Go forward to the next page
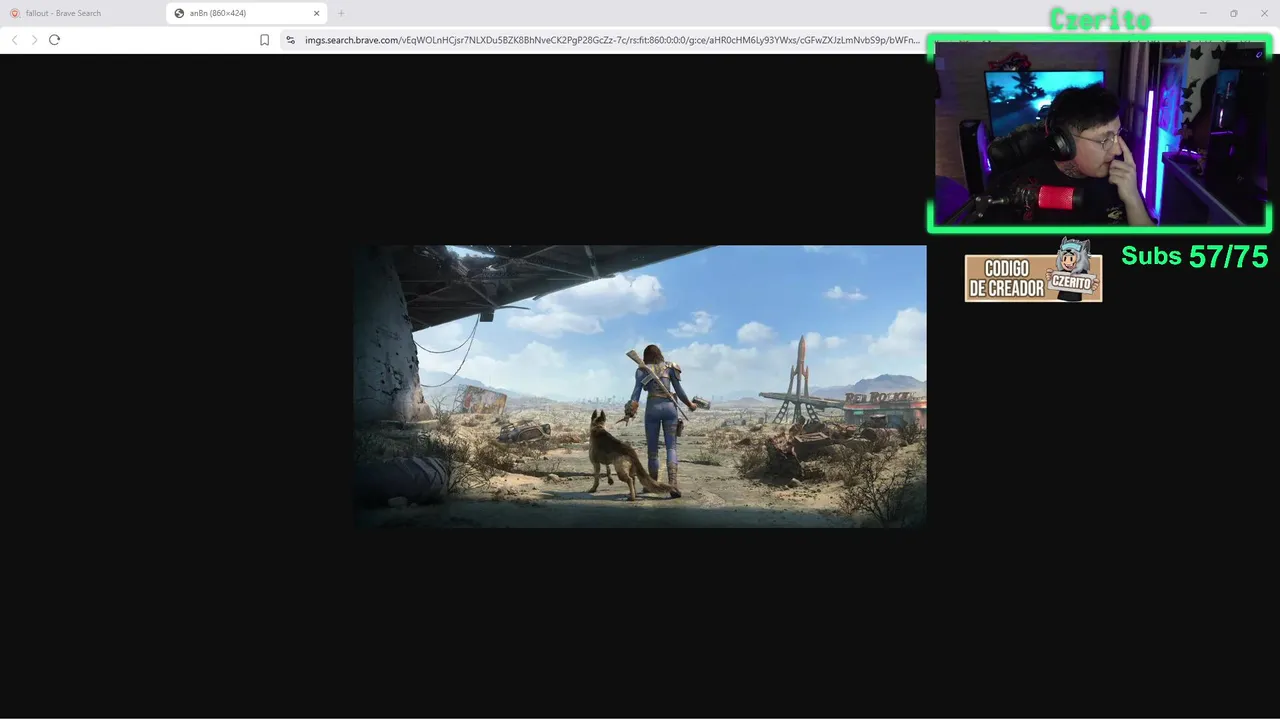This screenshot has height=720, width=1280. click(x=34, y=40)
